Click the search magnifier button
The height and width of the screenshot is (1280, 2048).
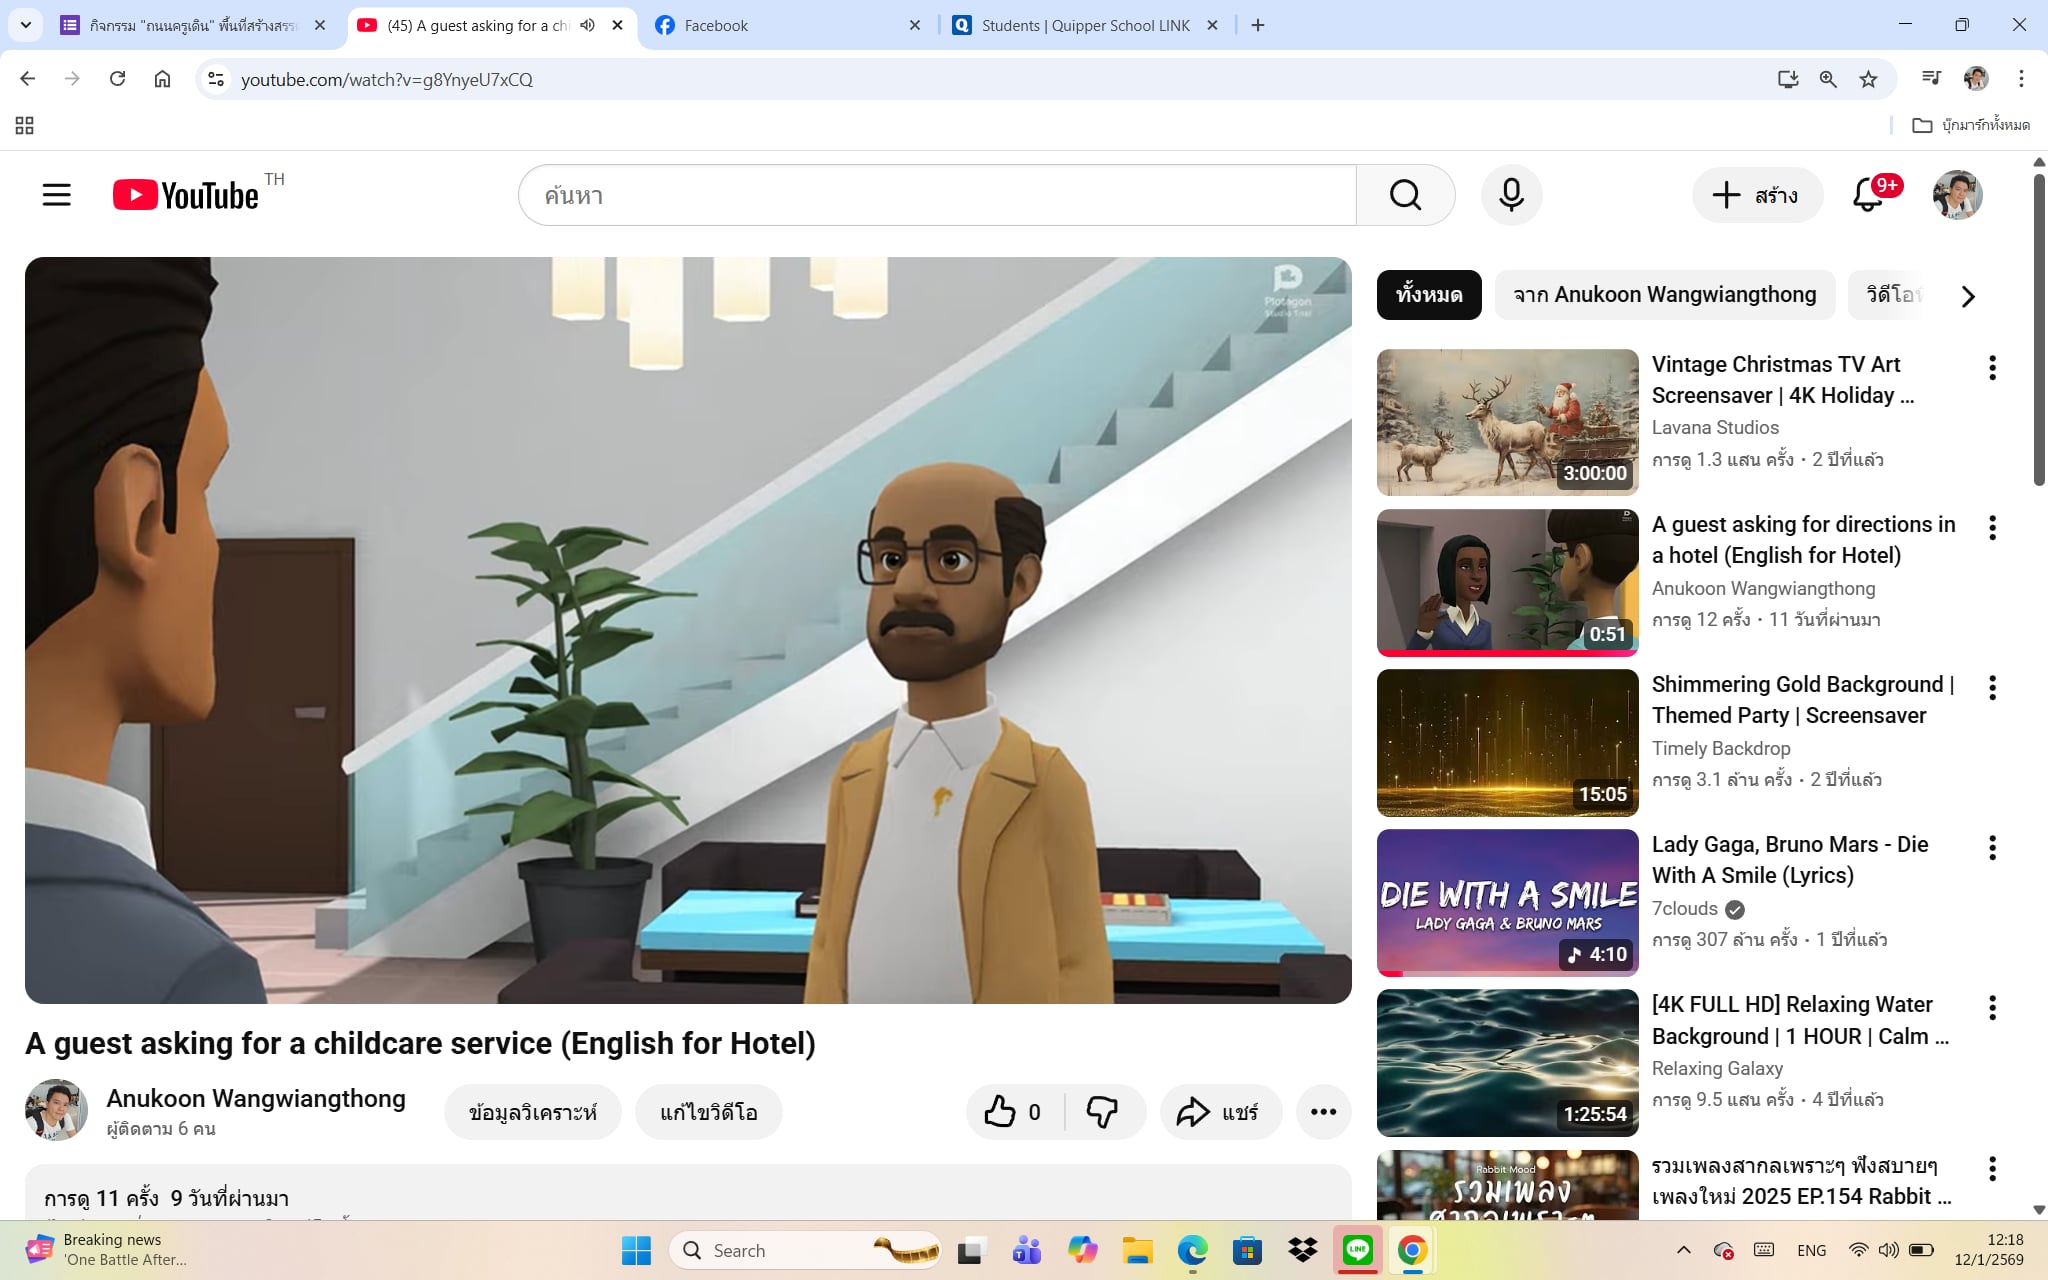tap(1405, 195)
